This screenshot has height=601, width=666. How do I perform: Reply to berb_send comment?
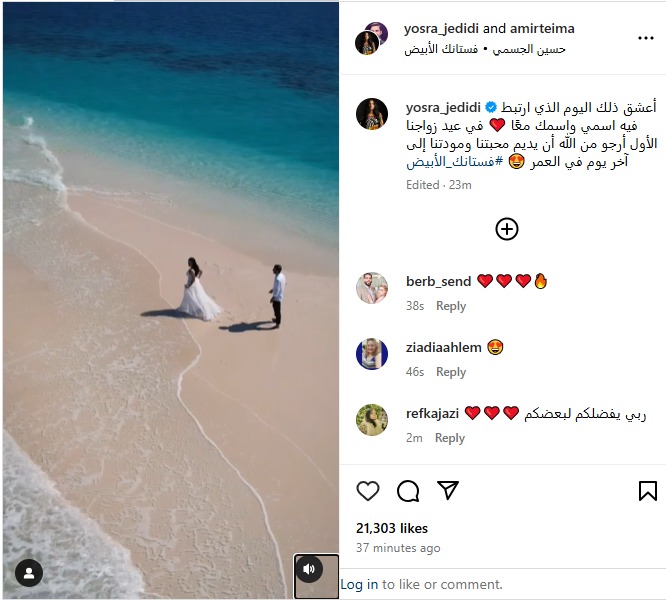point(451,306)
